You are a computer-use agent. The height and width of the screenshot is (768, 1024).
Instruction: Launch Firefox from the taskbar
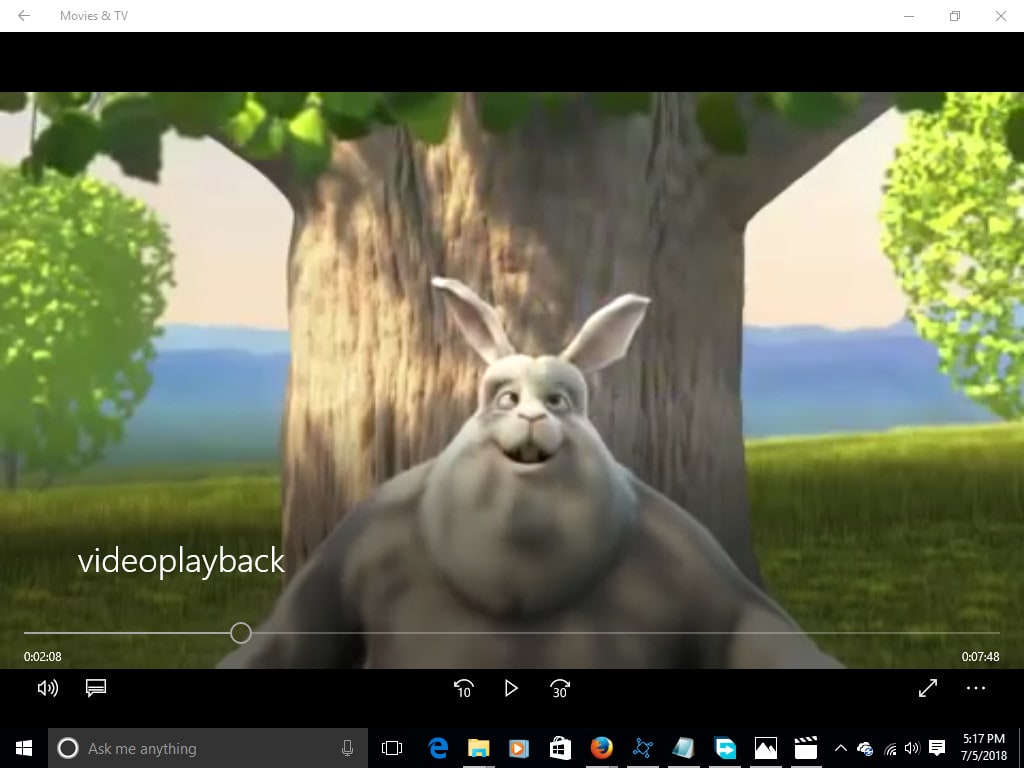pyautogui.click(x=601, y=748)
